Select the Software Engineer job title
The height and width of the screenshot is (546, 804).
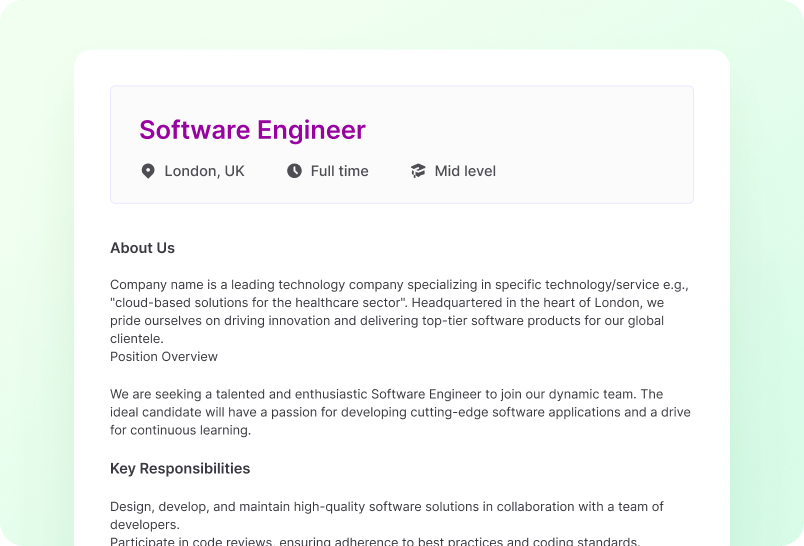(252, 130)
